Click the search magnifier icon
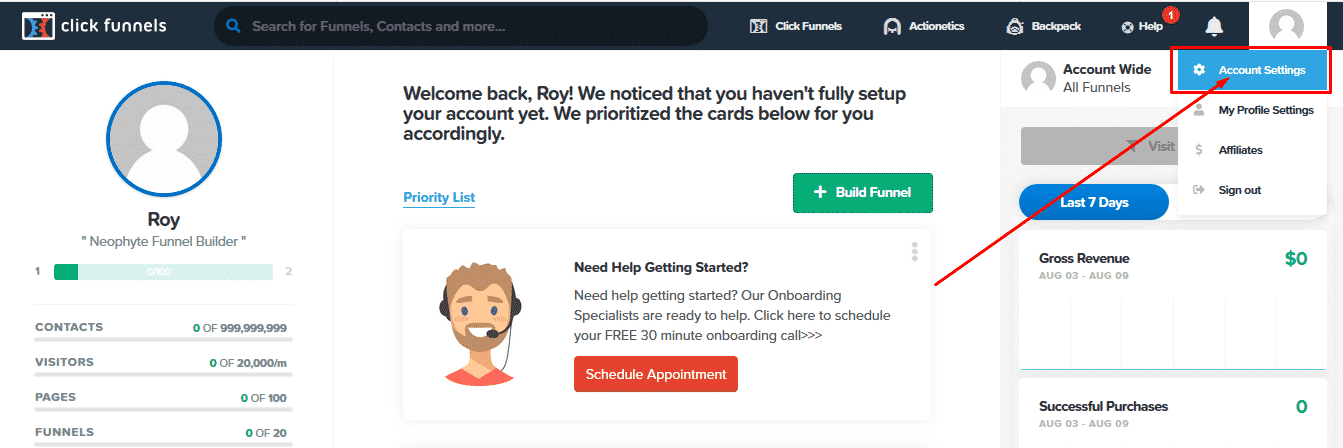The image size is (1343, 448). (234, 26)
